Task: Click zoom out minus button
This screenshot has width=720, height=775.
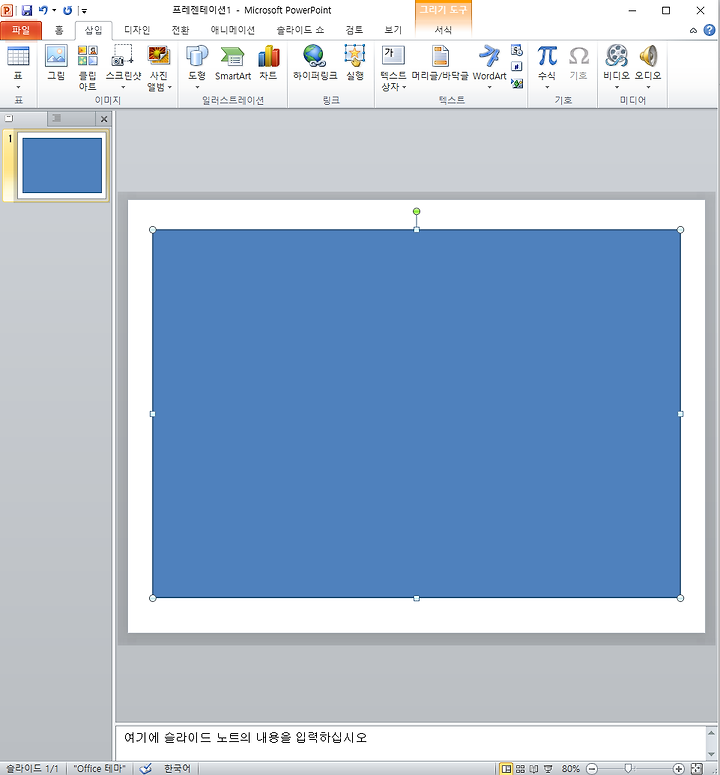Action: click(592, 769)
